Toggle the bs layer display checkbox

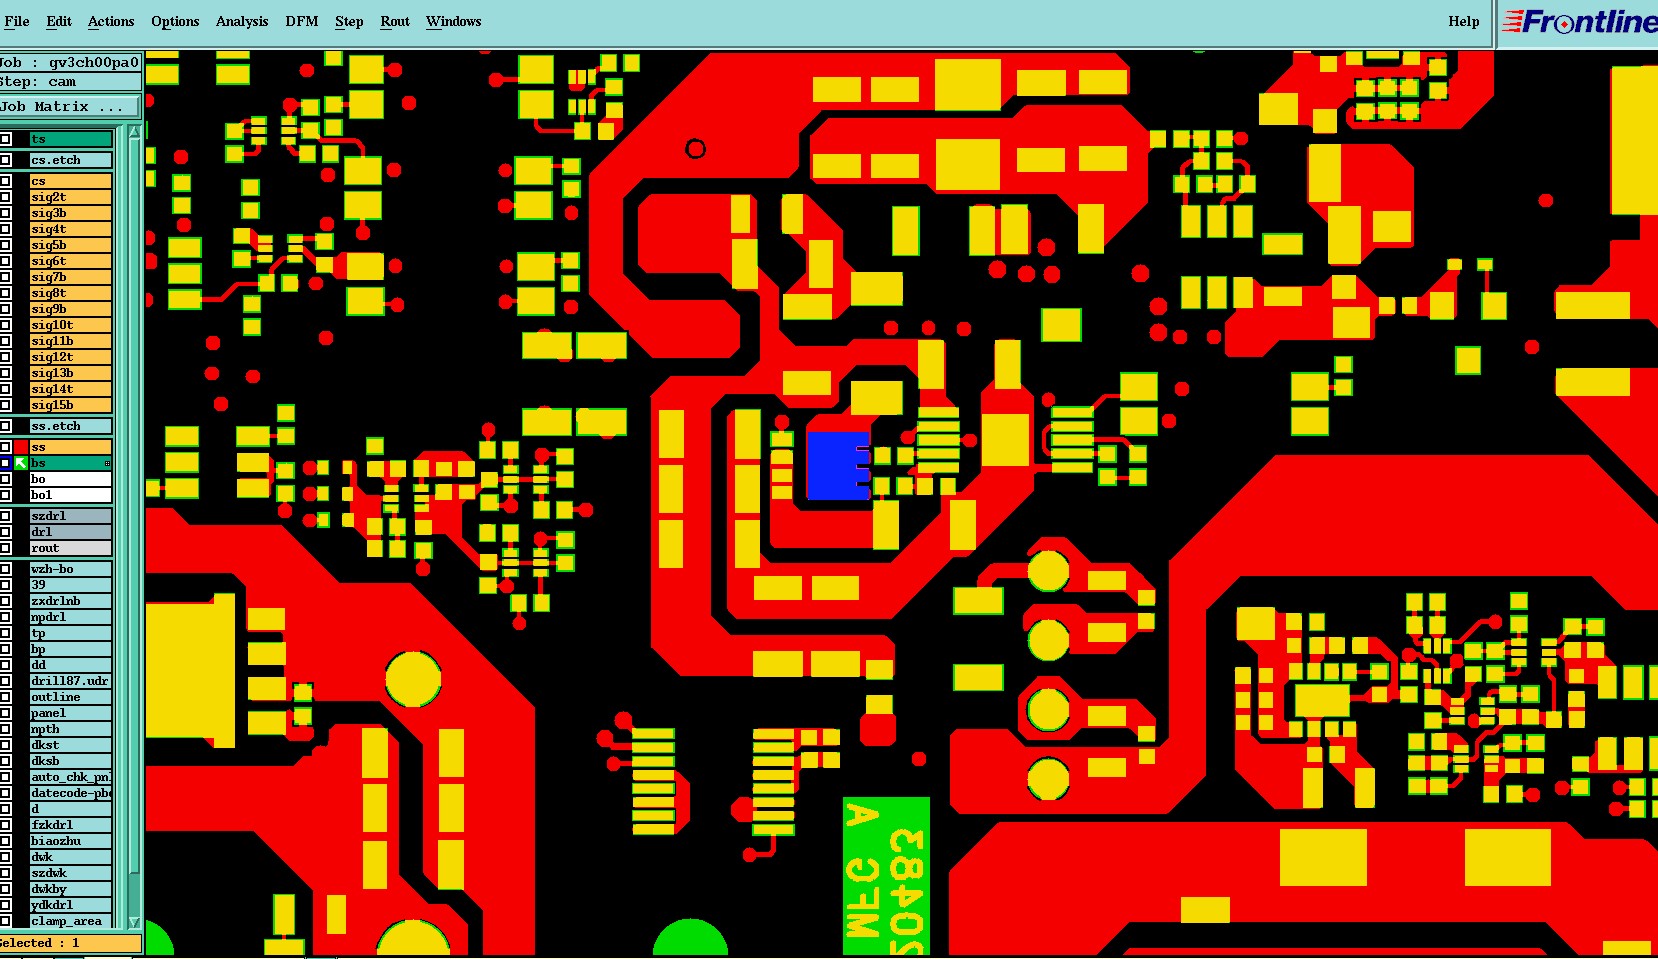tap(5, 463)
